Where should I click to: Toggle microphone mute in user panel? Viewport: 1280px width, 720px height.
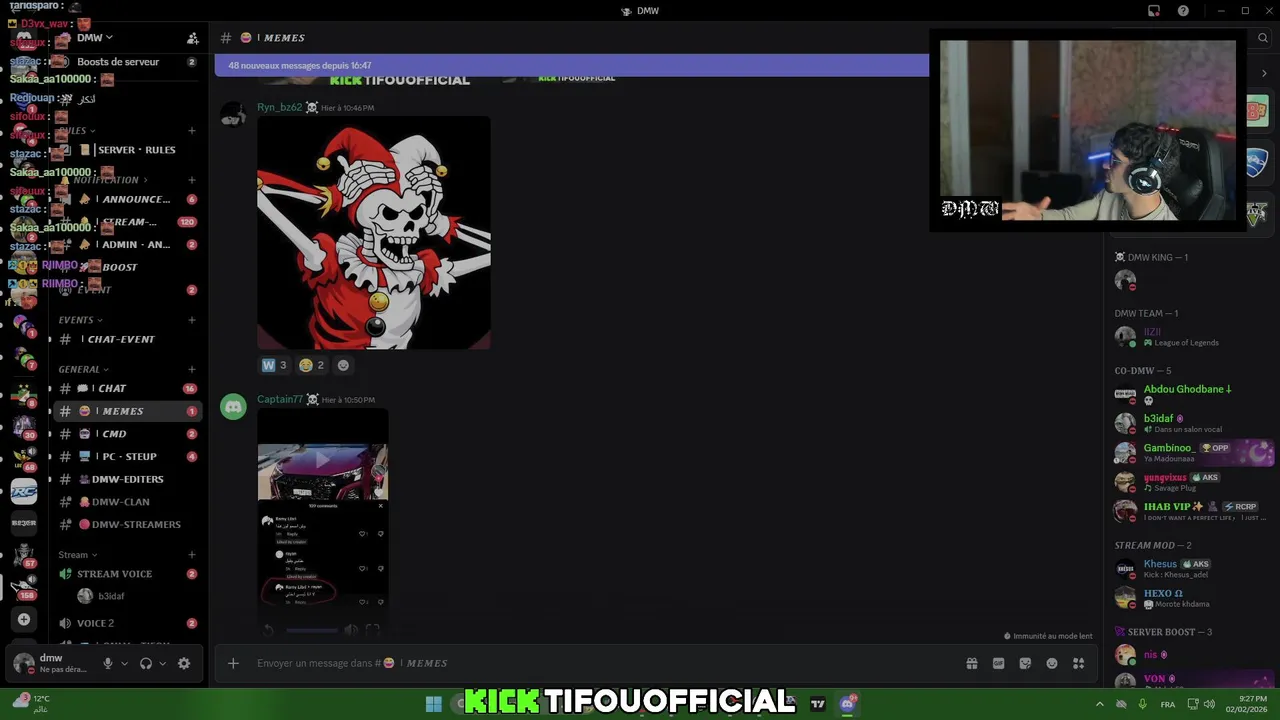click(108, 663)
